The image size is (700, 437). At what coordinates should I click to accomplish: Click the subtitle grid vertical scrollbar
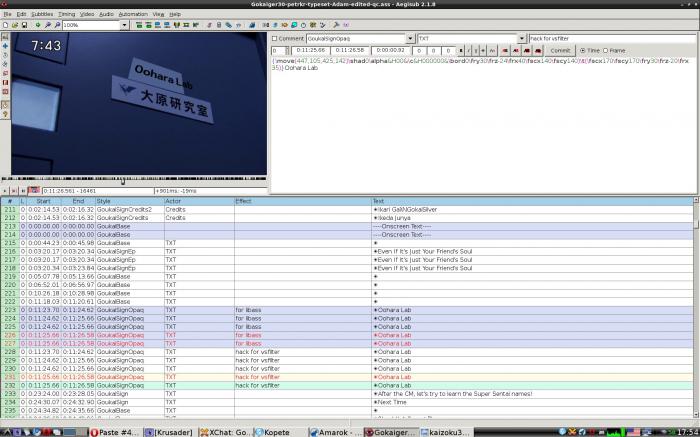tap(696, 308)
